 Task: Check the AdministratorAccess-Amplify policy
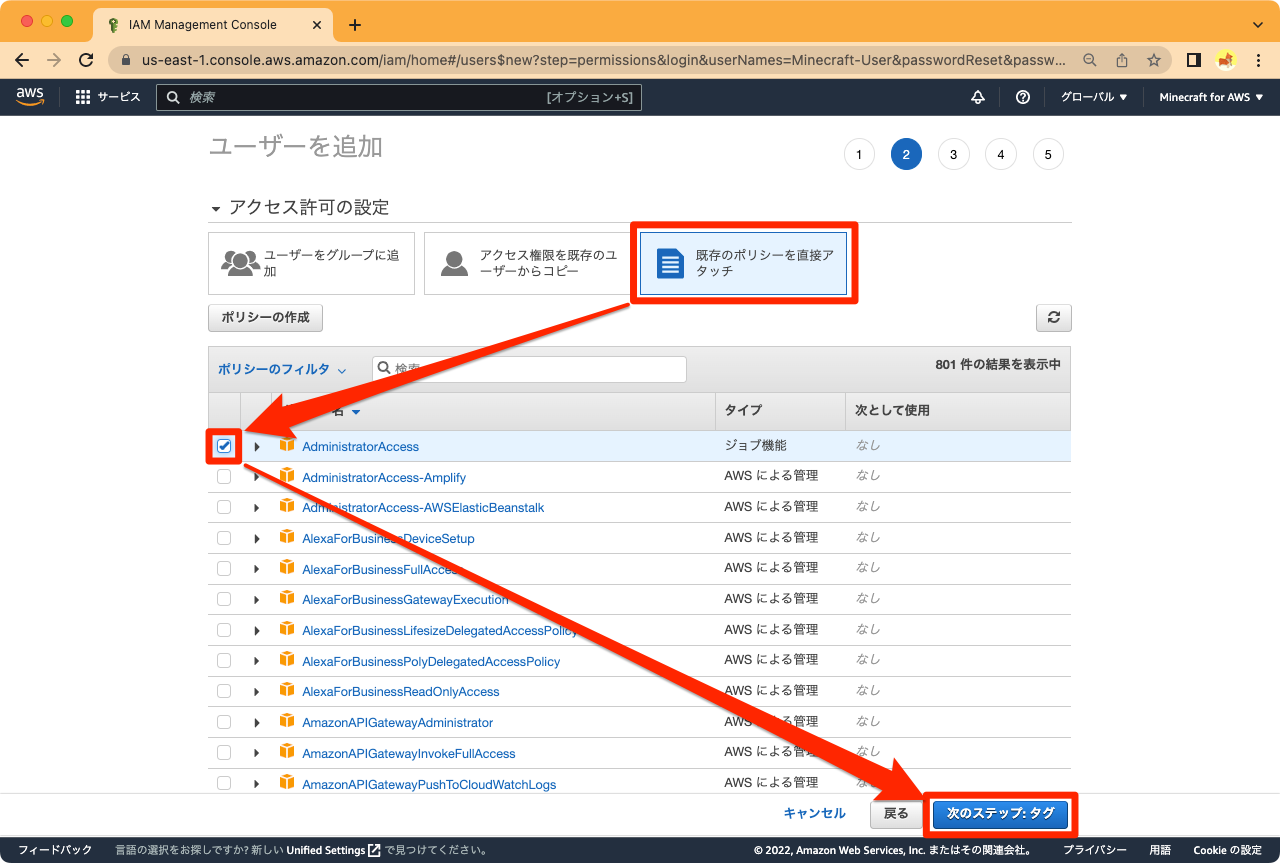(x=223, y=476)
